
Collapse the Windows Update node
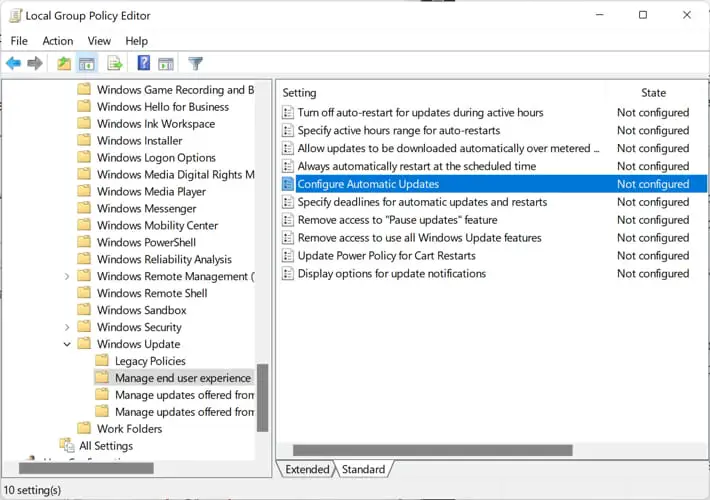tap(67, 344)
